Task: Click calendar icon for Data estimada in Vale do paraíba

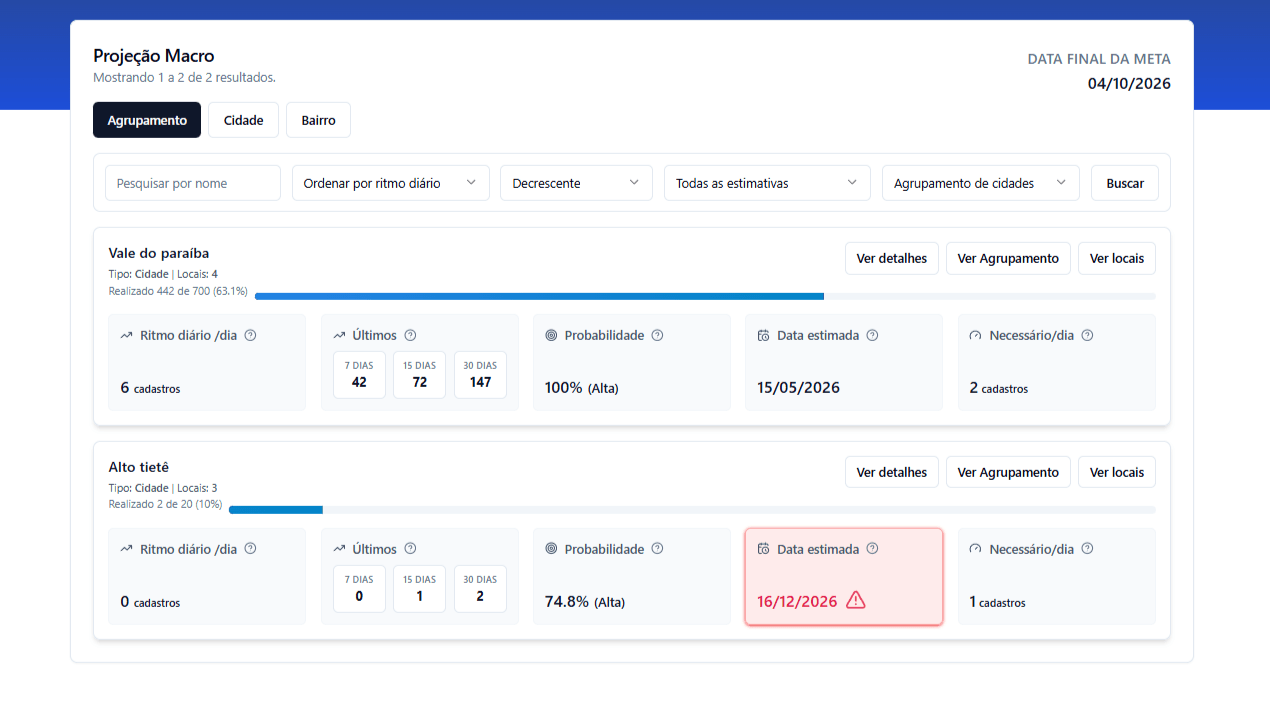Action: click(x=763, y=335)
